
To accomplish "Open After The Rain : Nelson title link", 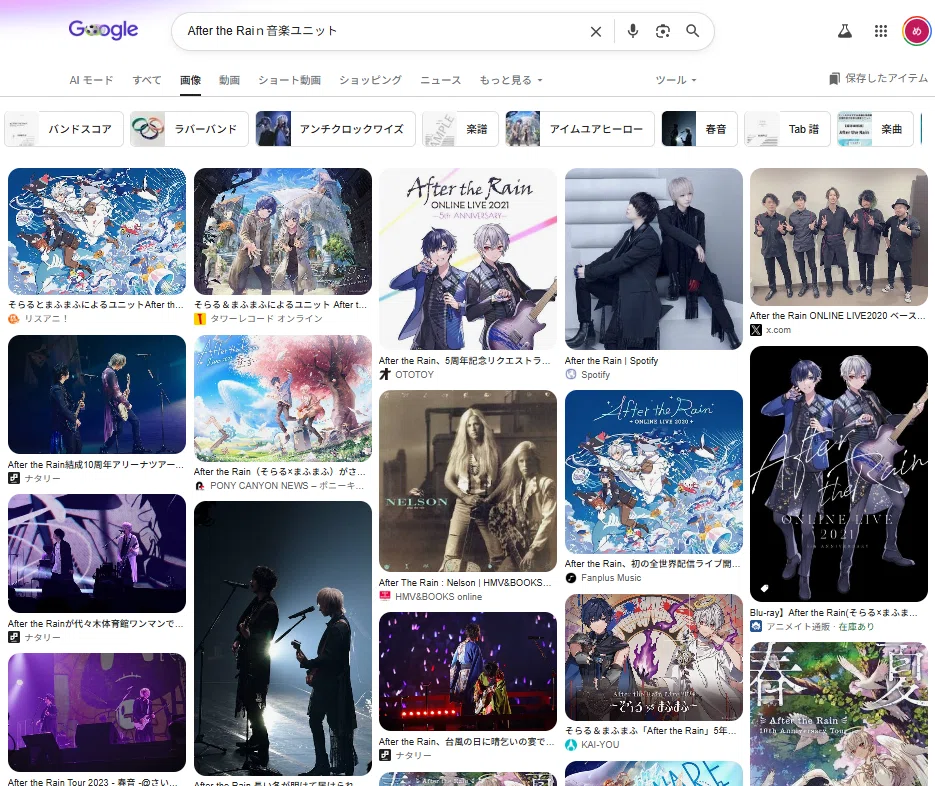I will 465,583.
